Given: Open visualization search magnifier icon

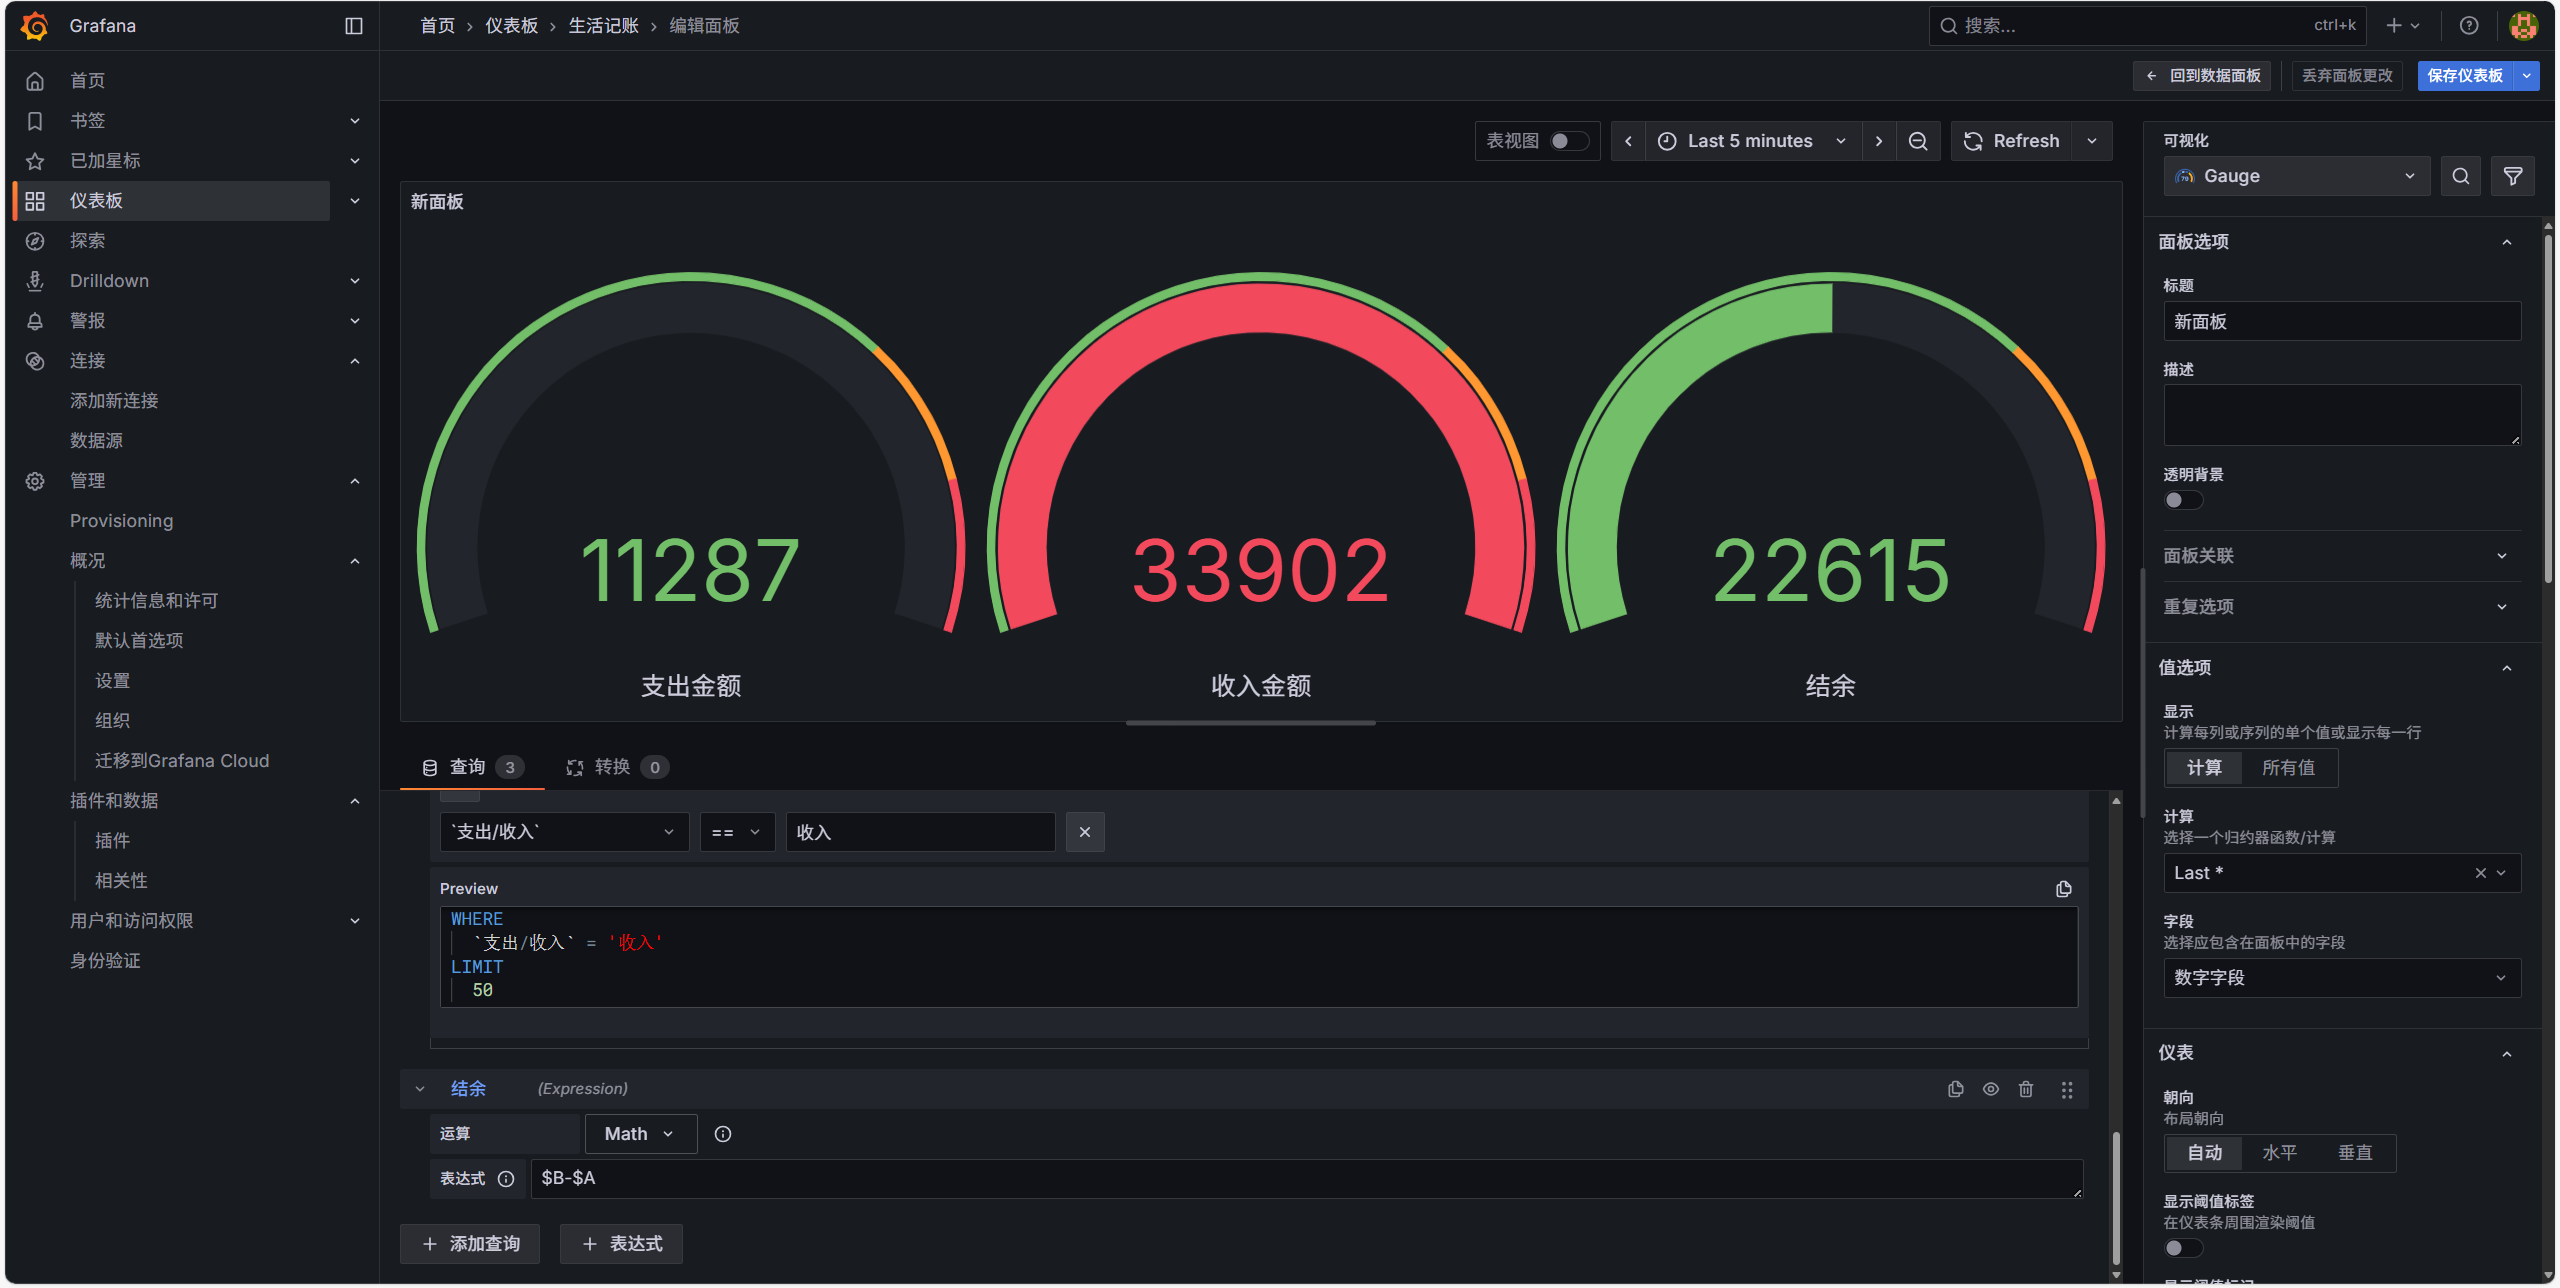Looking at the screenshot, I should (2461, 176).
